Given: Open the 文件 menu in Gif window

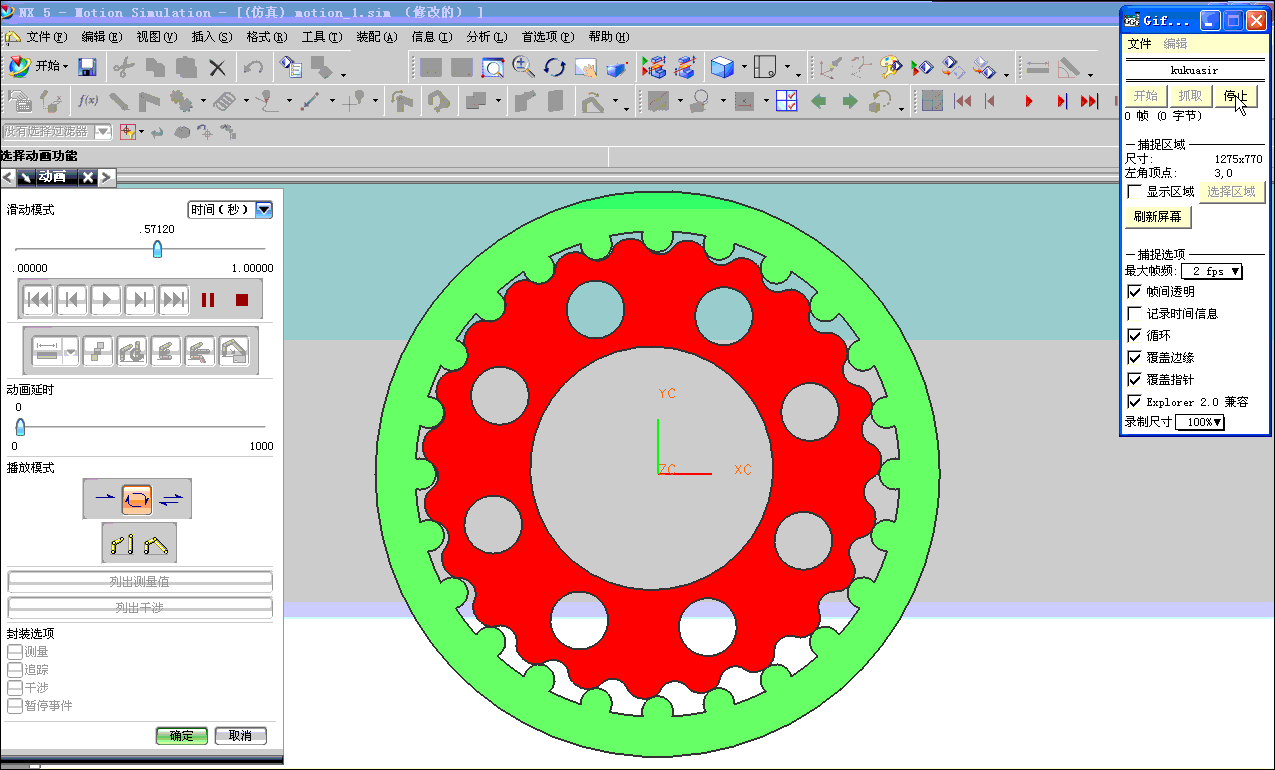Looking at the screenshot, I should pos(1140,44).
